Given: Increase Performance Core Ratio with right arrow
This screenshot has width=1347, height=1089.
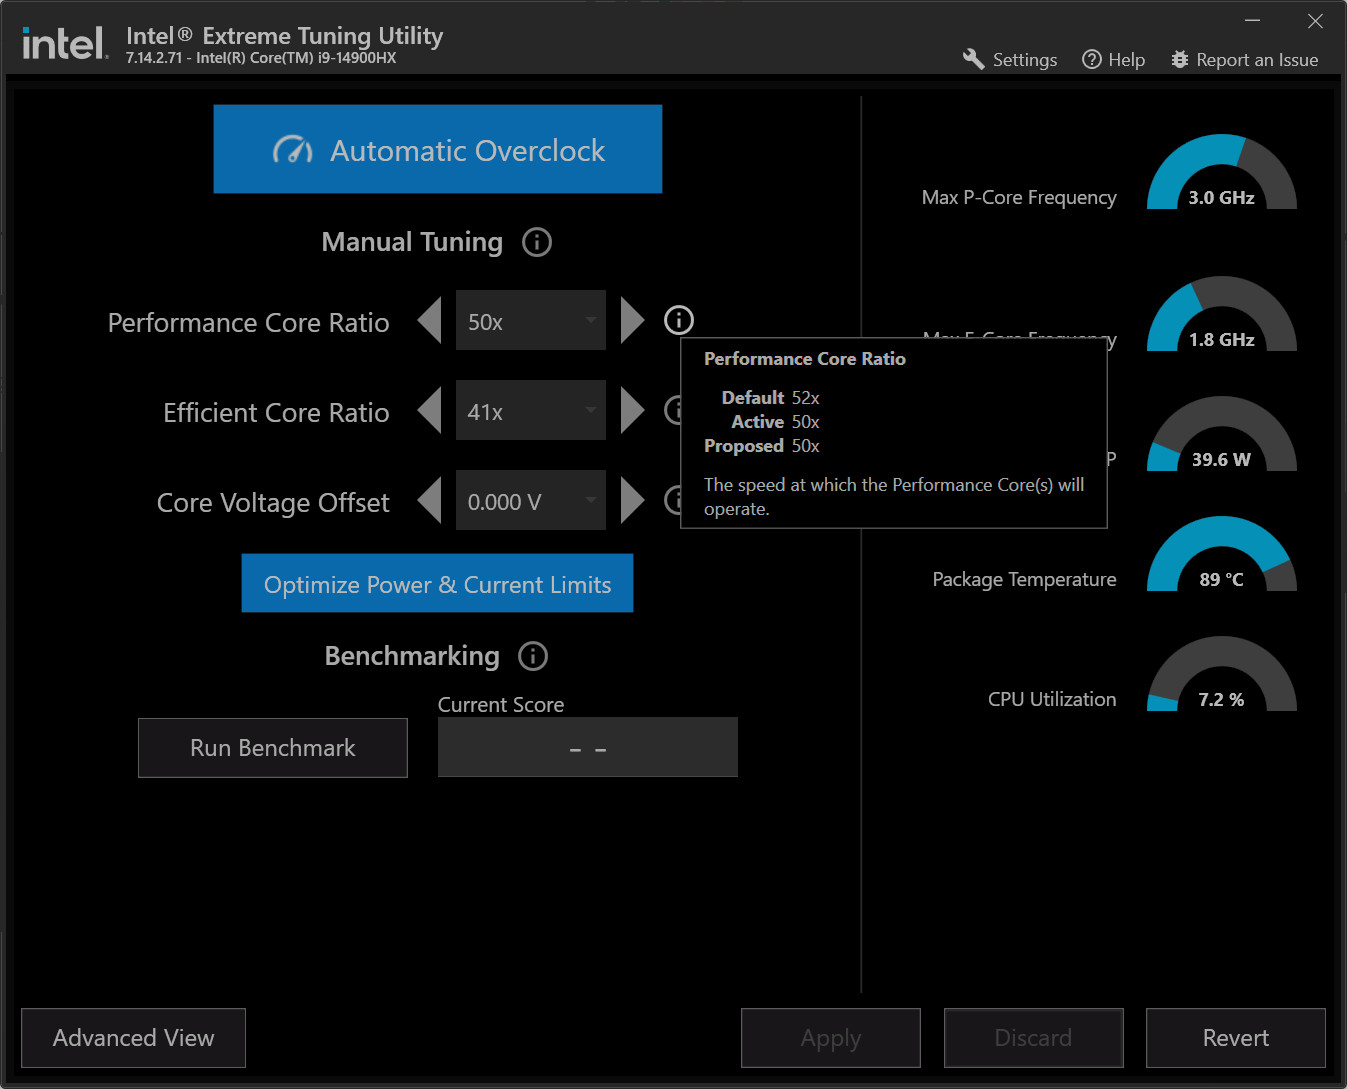Looking at the screenshot, I should pyautogui.click(x=633, y=320).
